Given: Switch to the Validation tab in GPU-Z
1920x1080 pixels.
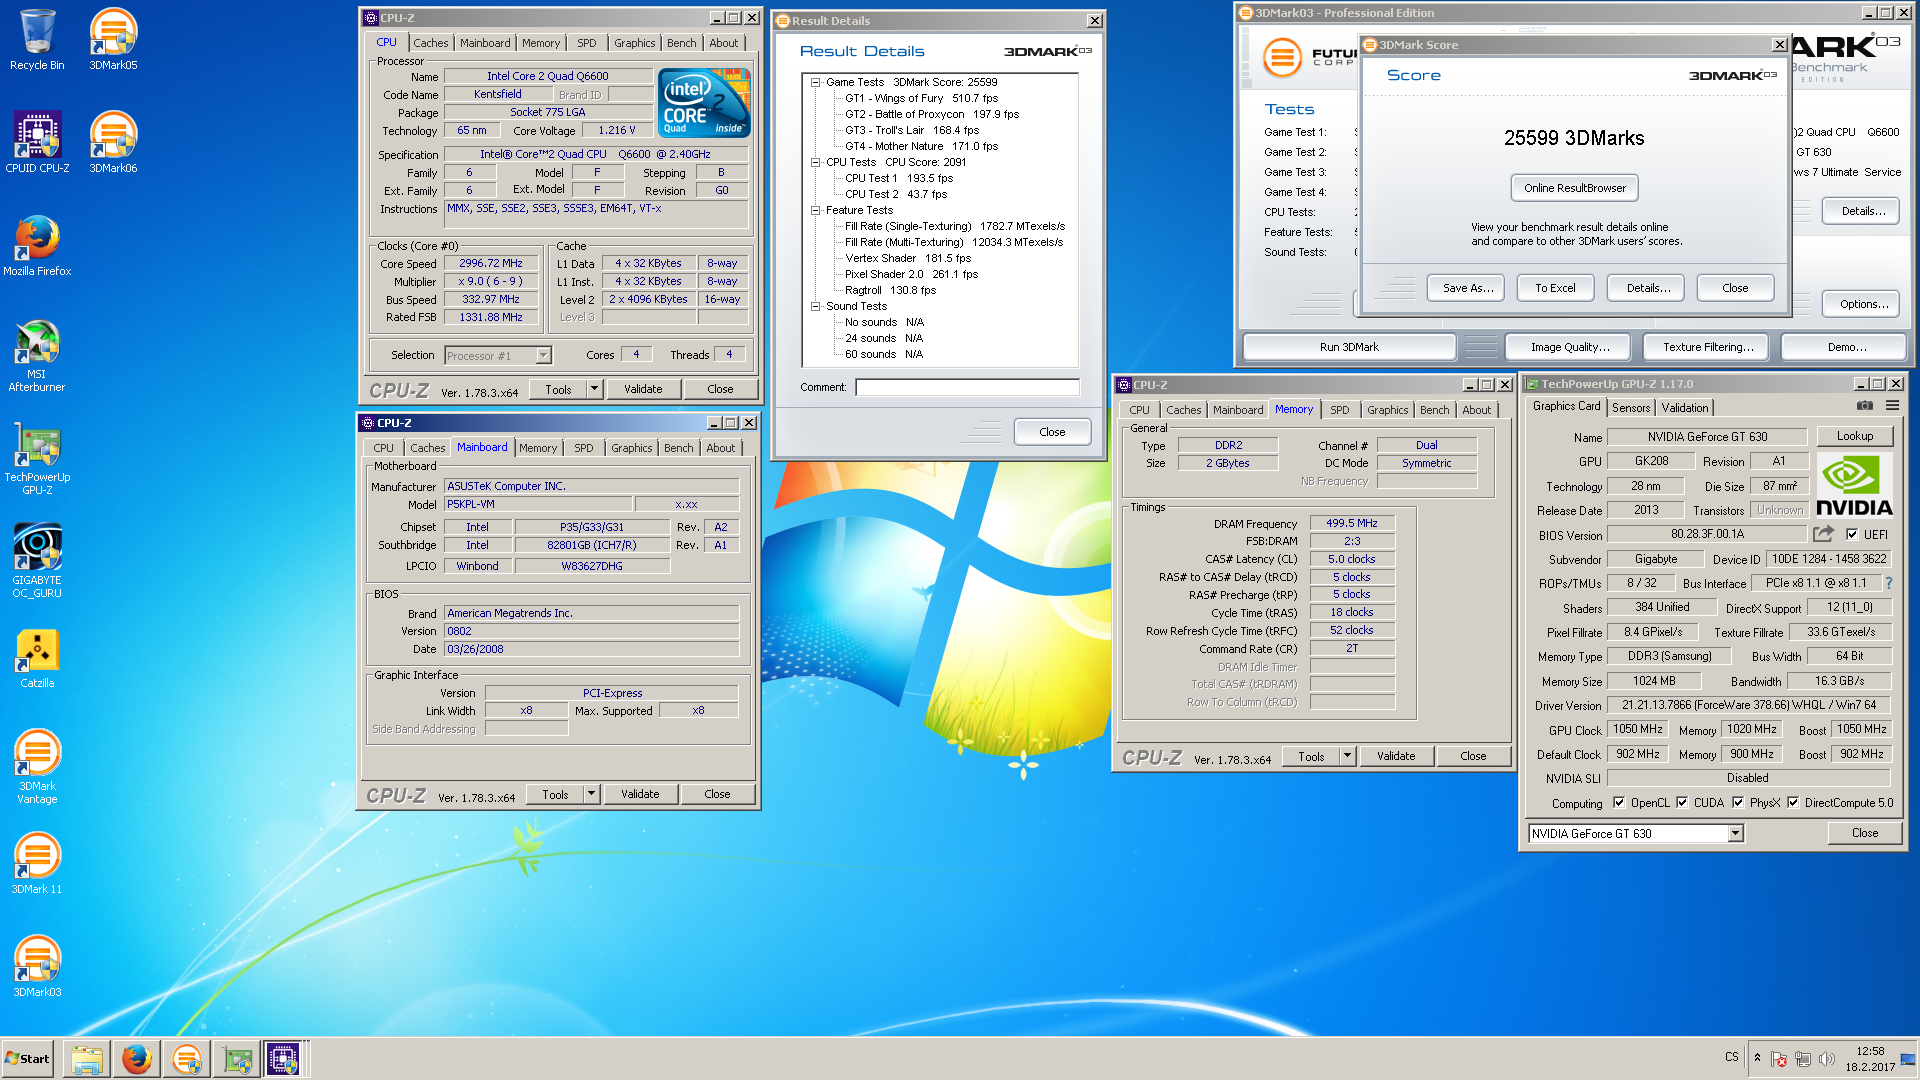Looking at the screenshot, I should click(1685, 408).
